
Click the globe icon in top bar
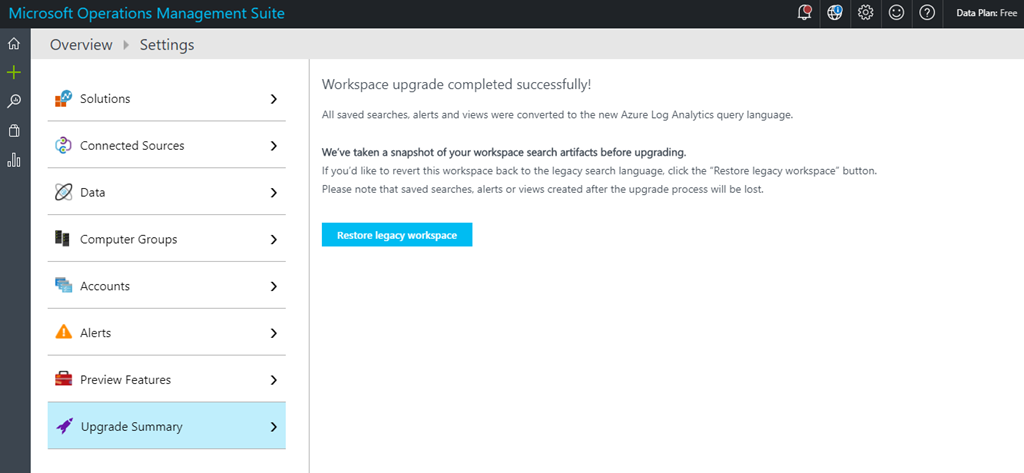coord(836,13)
